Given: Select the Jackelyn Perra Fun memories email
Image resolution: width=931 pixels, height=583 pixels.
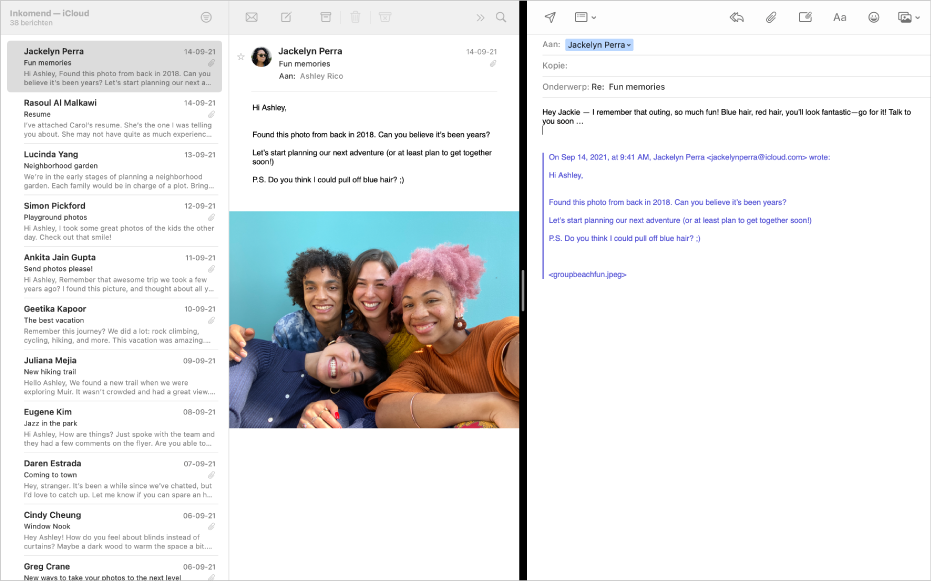Looking at the screenshot, I should pos(115,66).
